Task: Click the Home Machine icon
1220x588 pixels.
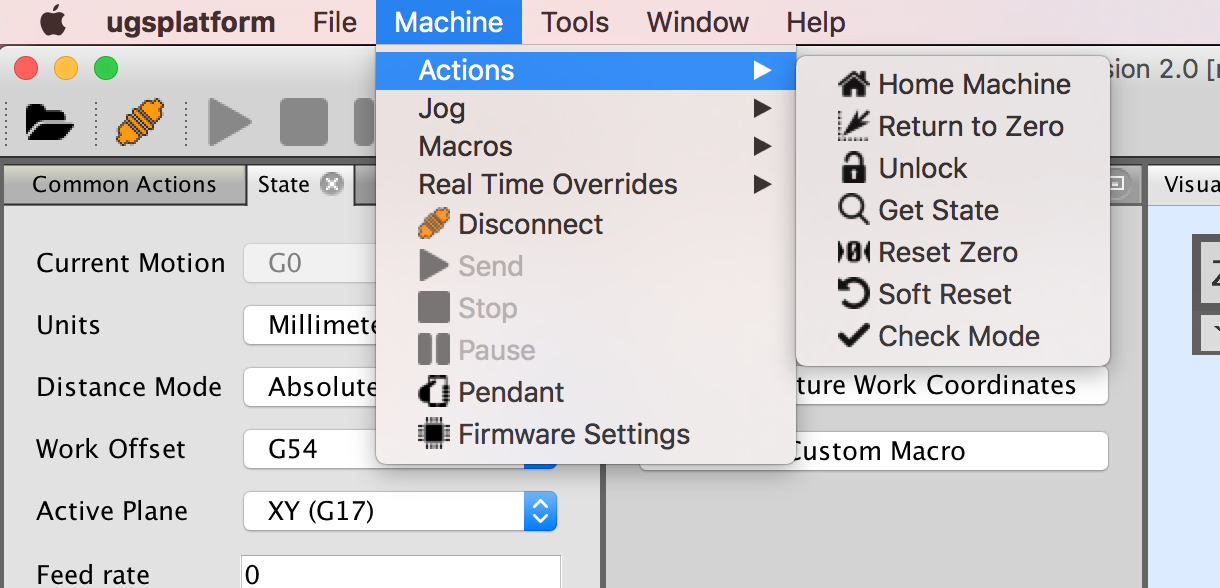Action: pos(856,84)
